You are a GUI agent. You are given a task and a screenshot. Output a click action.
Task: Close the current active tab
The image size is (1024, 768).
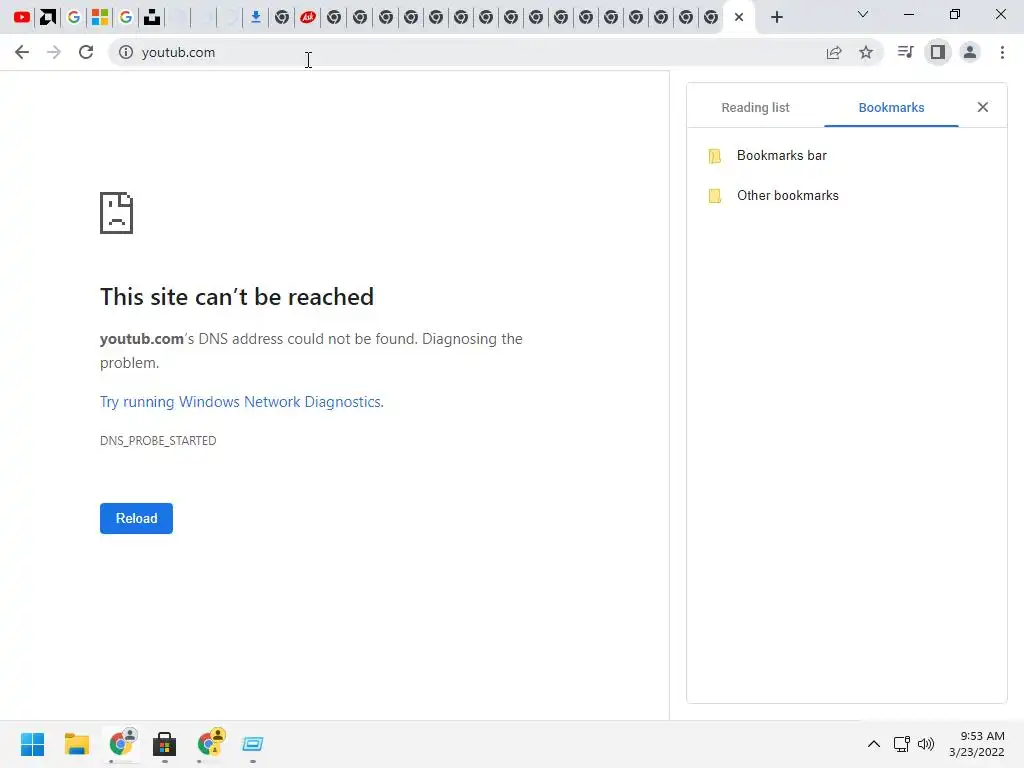click(x=739, y=17)
